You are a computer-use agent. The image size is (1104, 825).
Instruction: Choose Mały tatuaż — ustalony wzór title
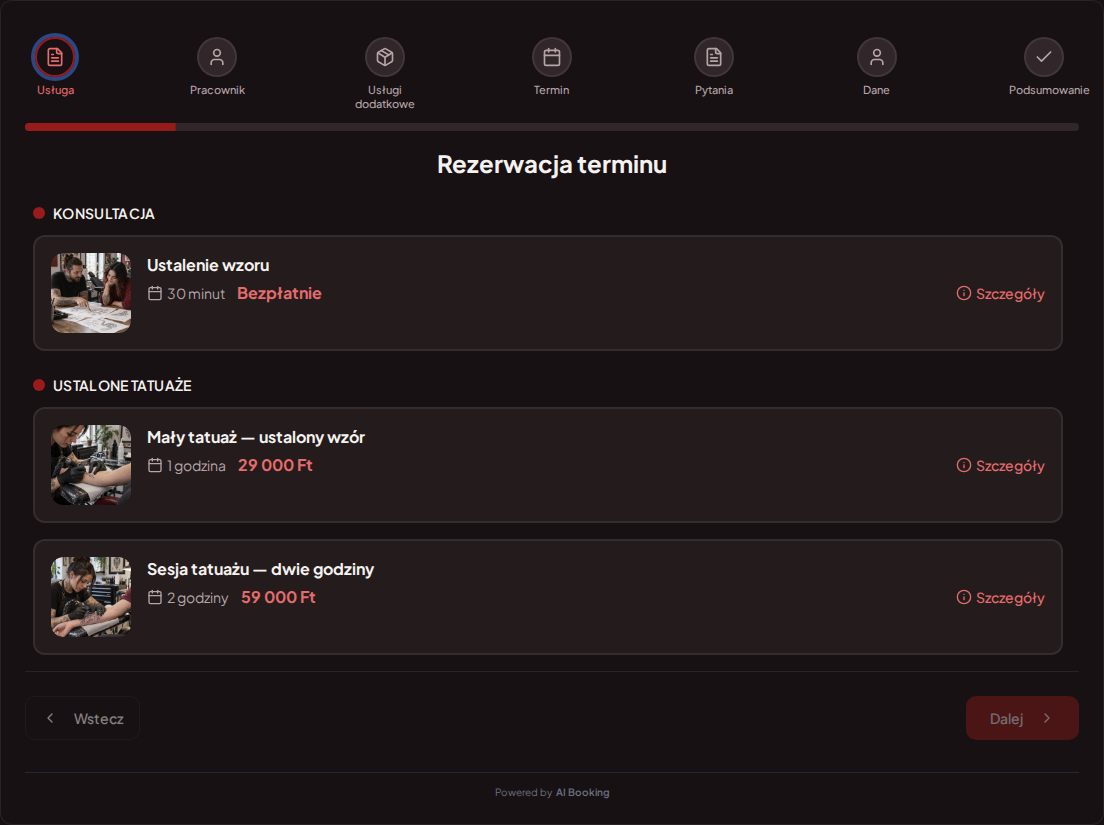click(256, 437)
